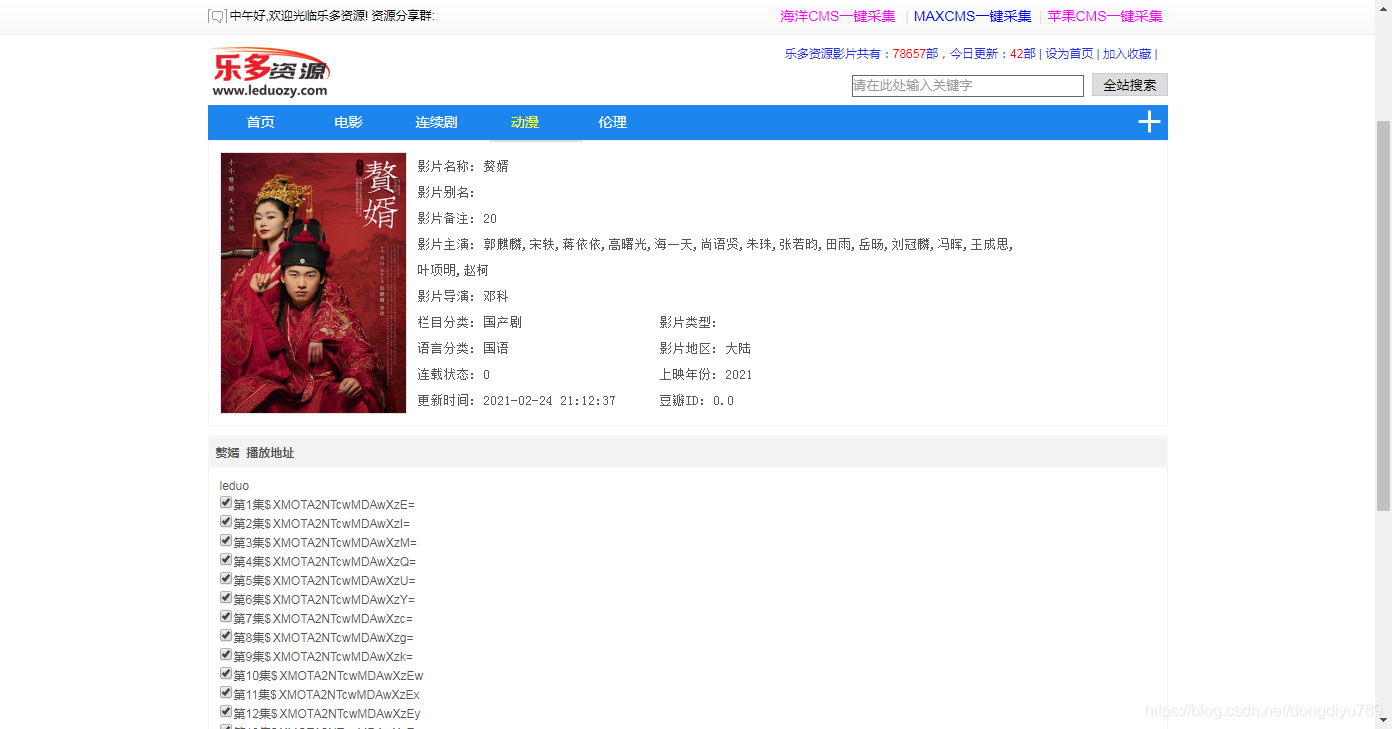Uncheck the 第3集 checkbox

tap(226, 541)
